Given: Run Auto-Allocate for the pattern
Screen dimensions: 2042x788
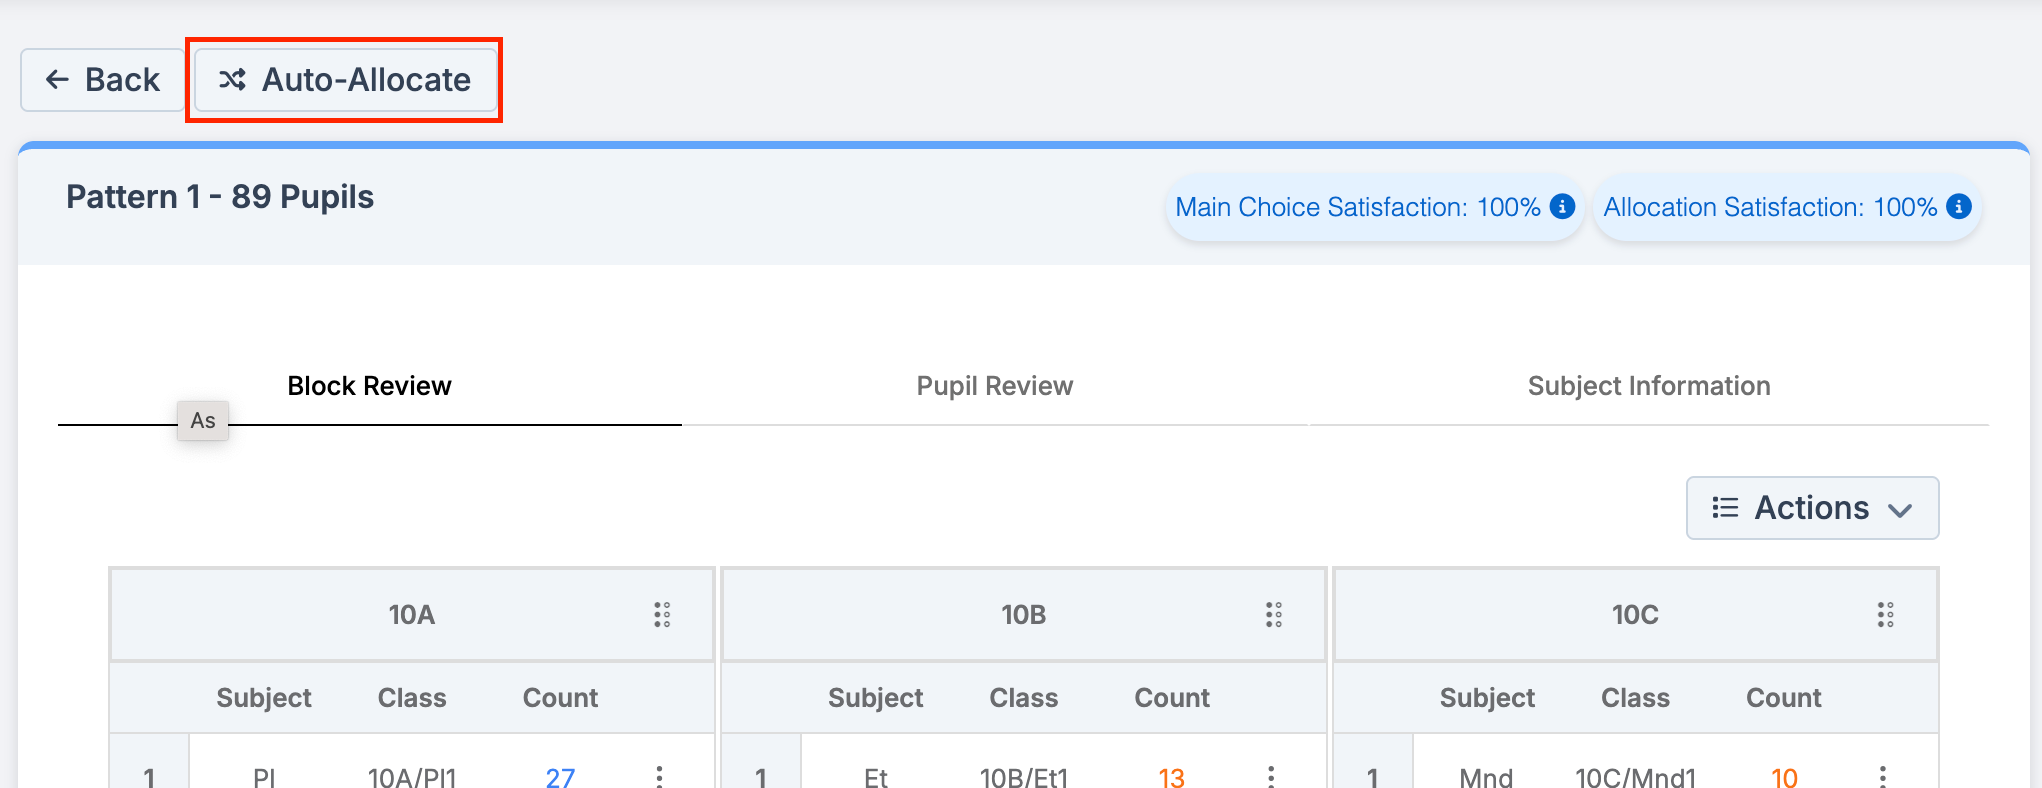Looking at the screenshot, I should point(345,80).
